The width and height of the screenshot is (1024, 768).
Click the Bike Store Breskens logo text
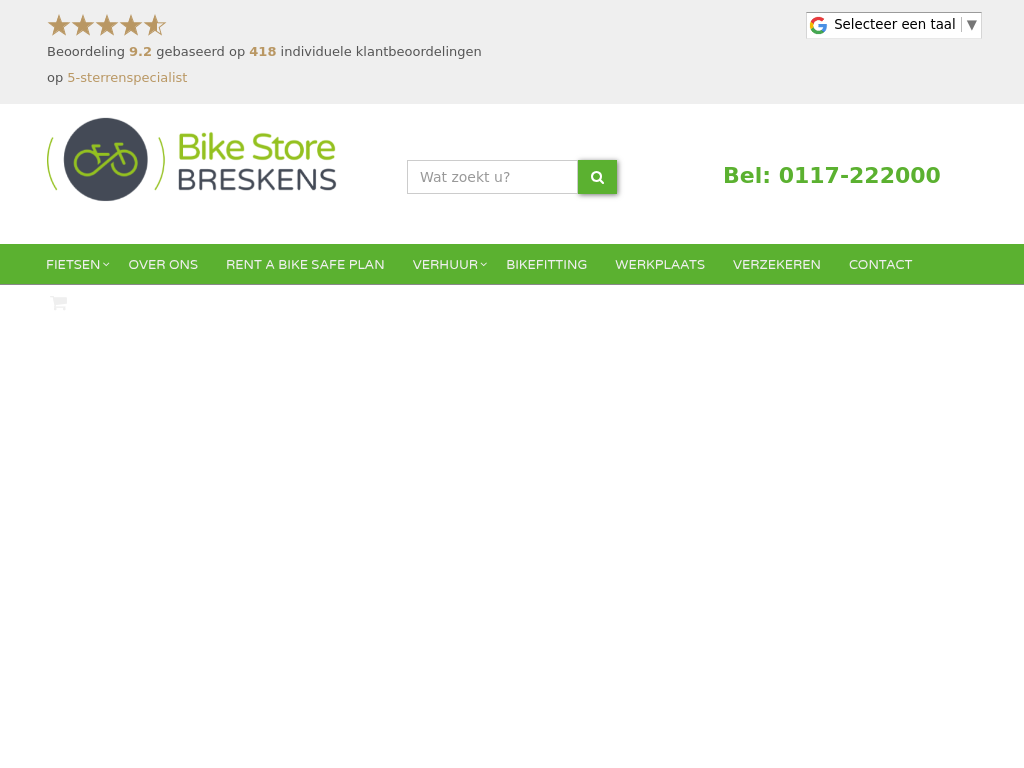point(257,161)
